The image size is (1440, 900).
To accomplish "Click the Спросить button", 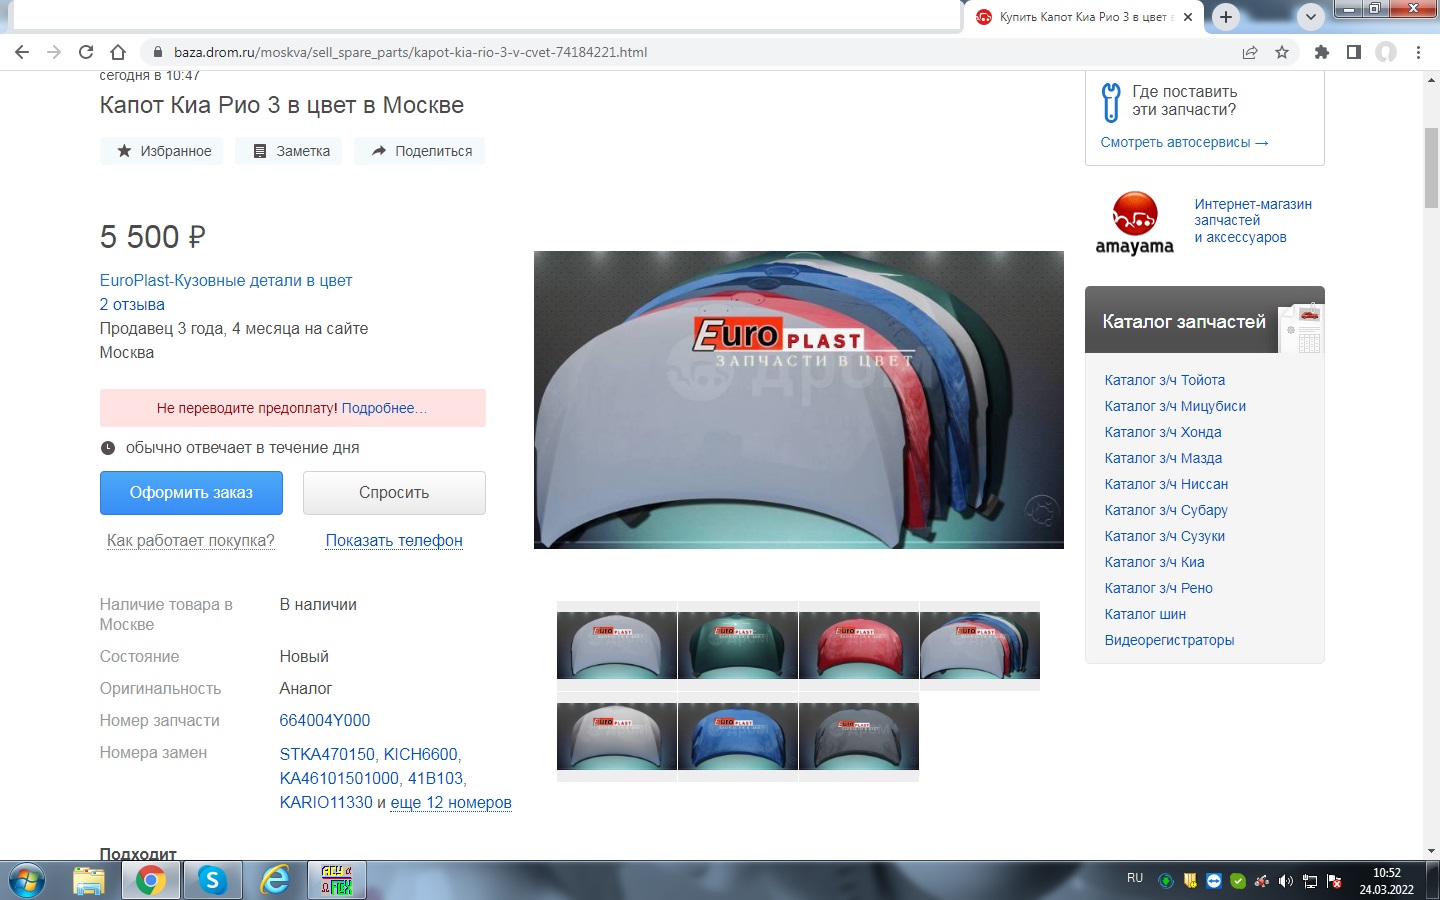I will (394, 492).
